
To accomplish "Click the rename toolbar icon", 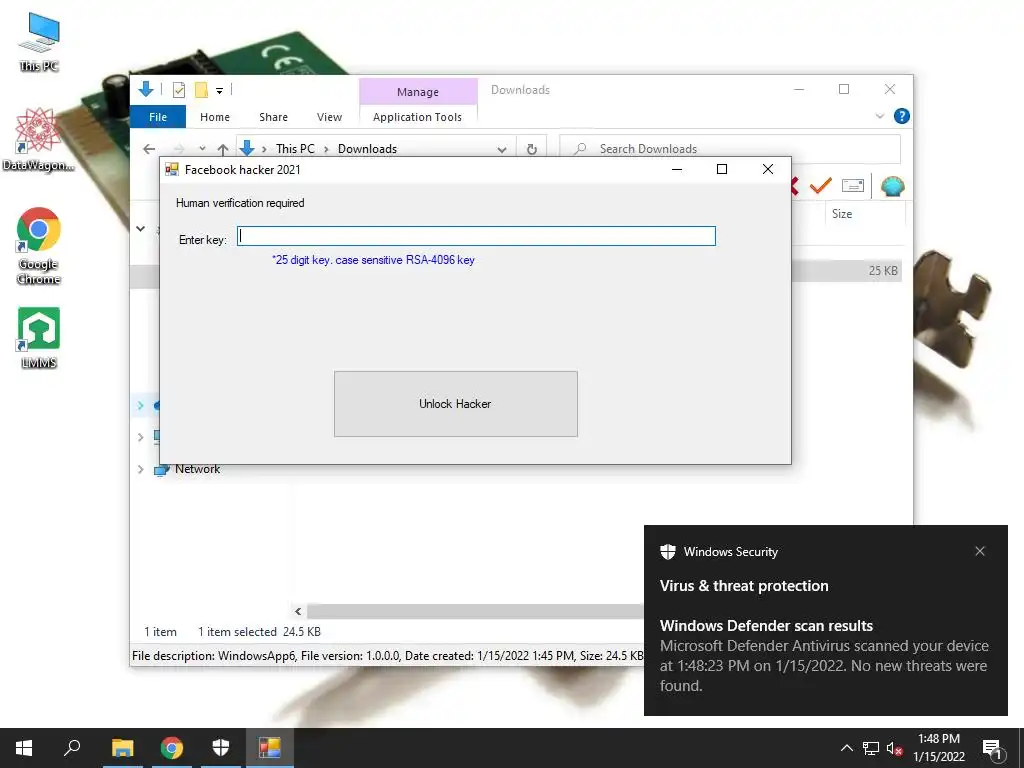I will pyautogui.click(x=852, y=186).
